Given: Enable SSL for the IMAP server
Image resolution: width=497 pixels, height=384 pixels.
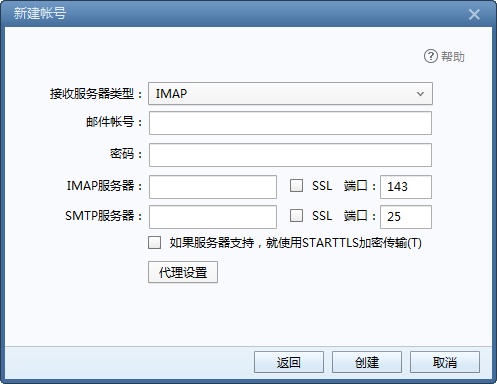Looking at the screenshot, I should tap(296, 186).
